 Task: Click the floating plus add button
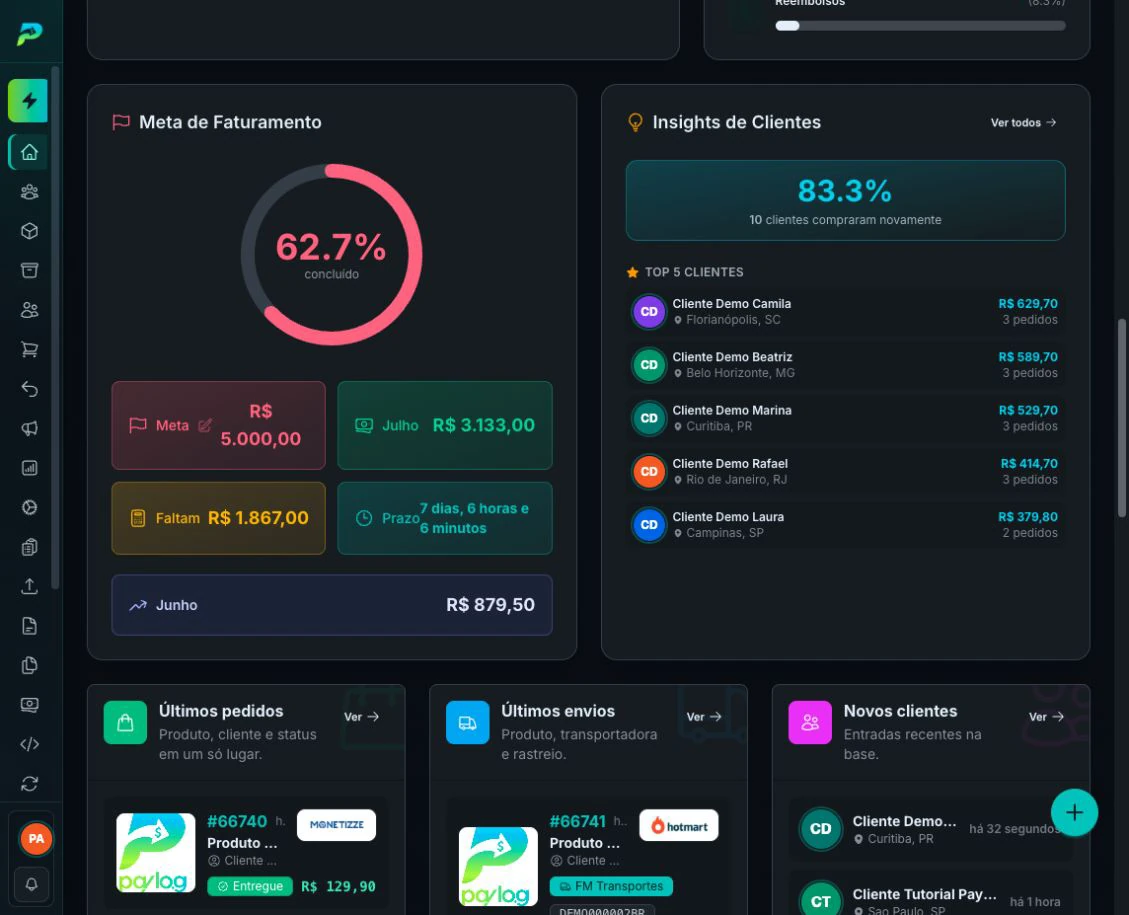click(1074, 813)
